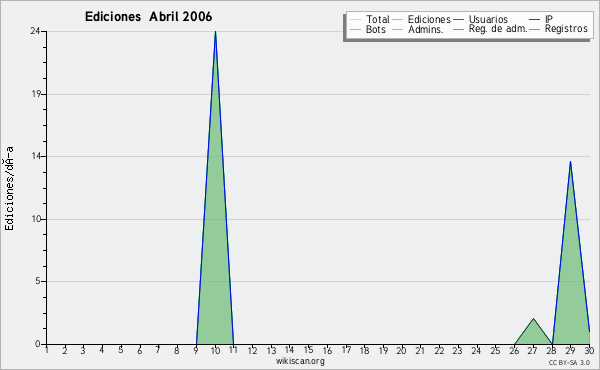Click the x-axis day label '30'
This screenshot has height=370, width=600.
point(589,350)
